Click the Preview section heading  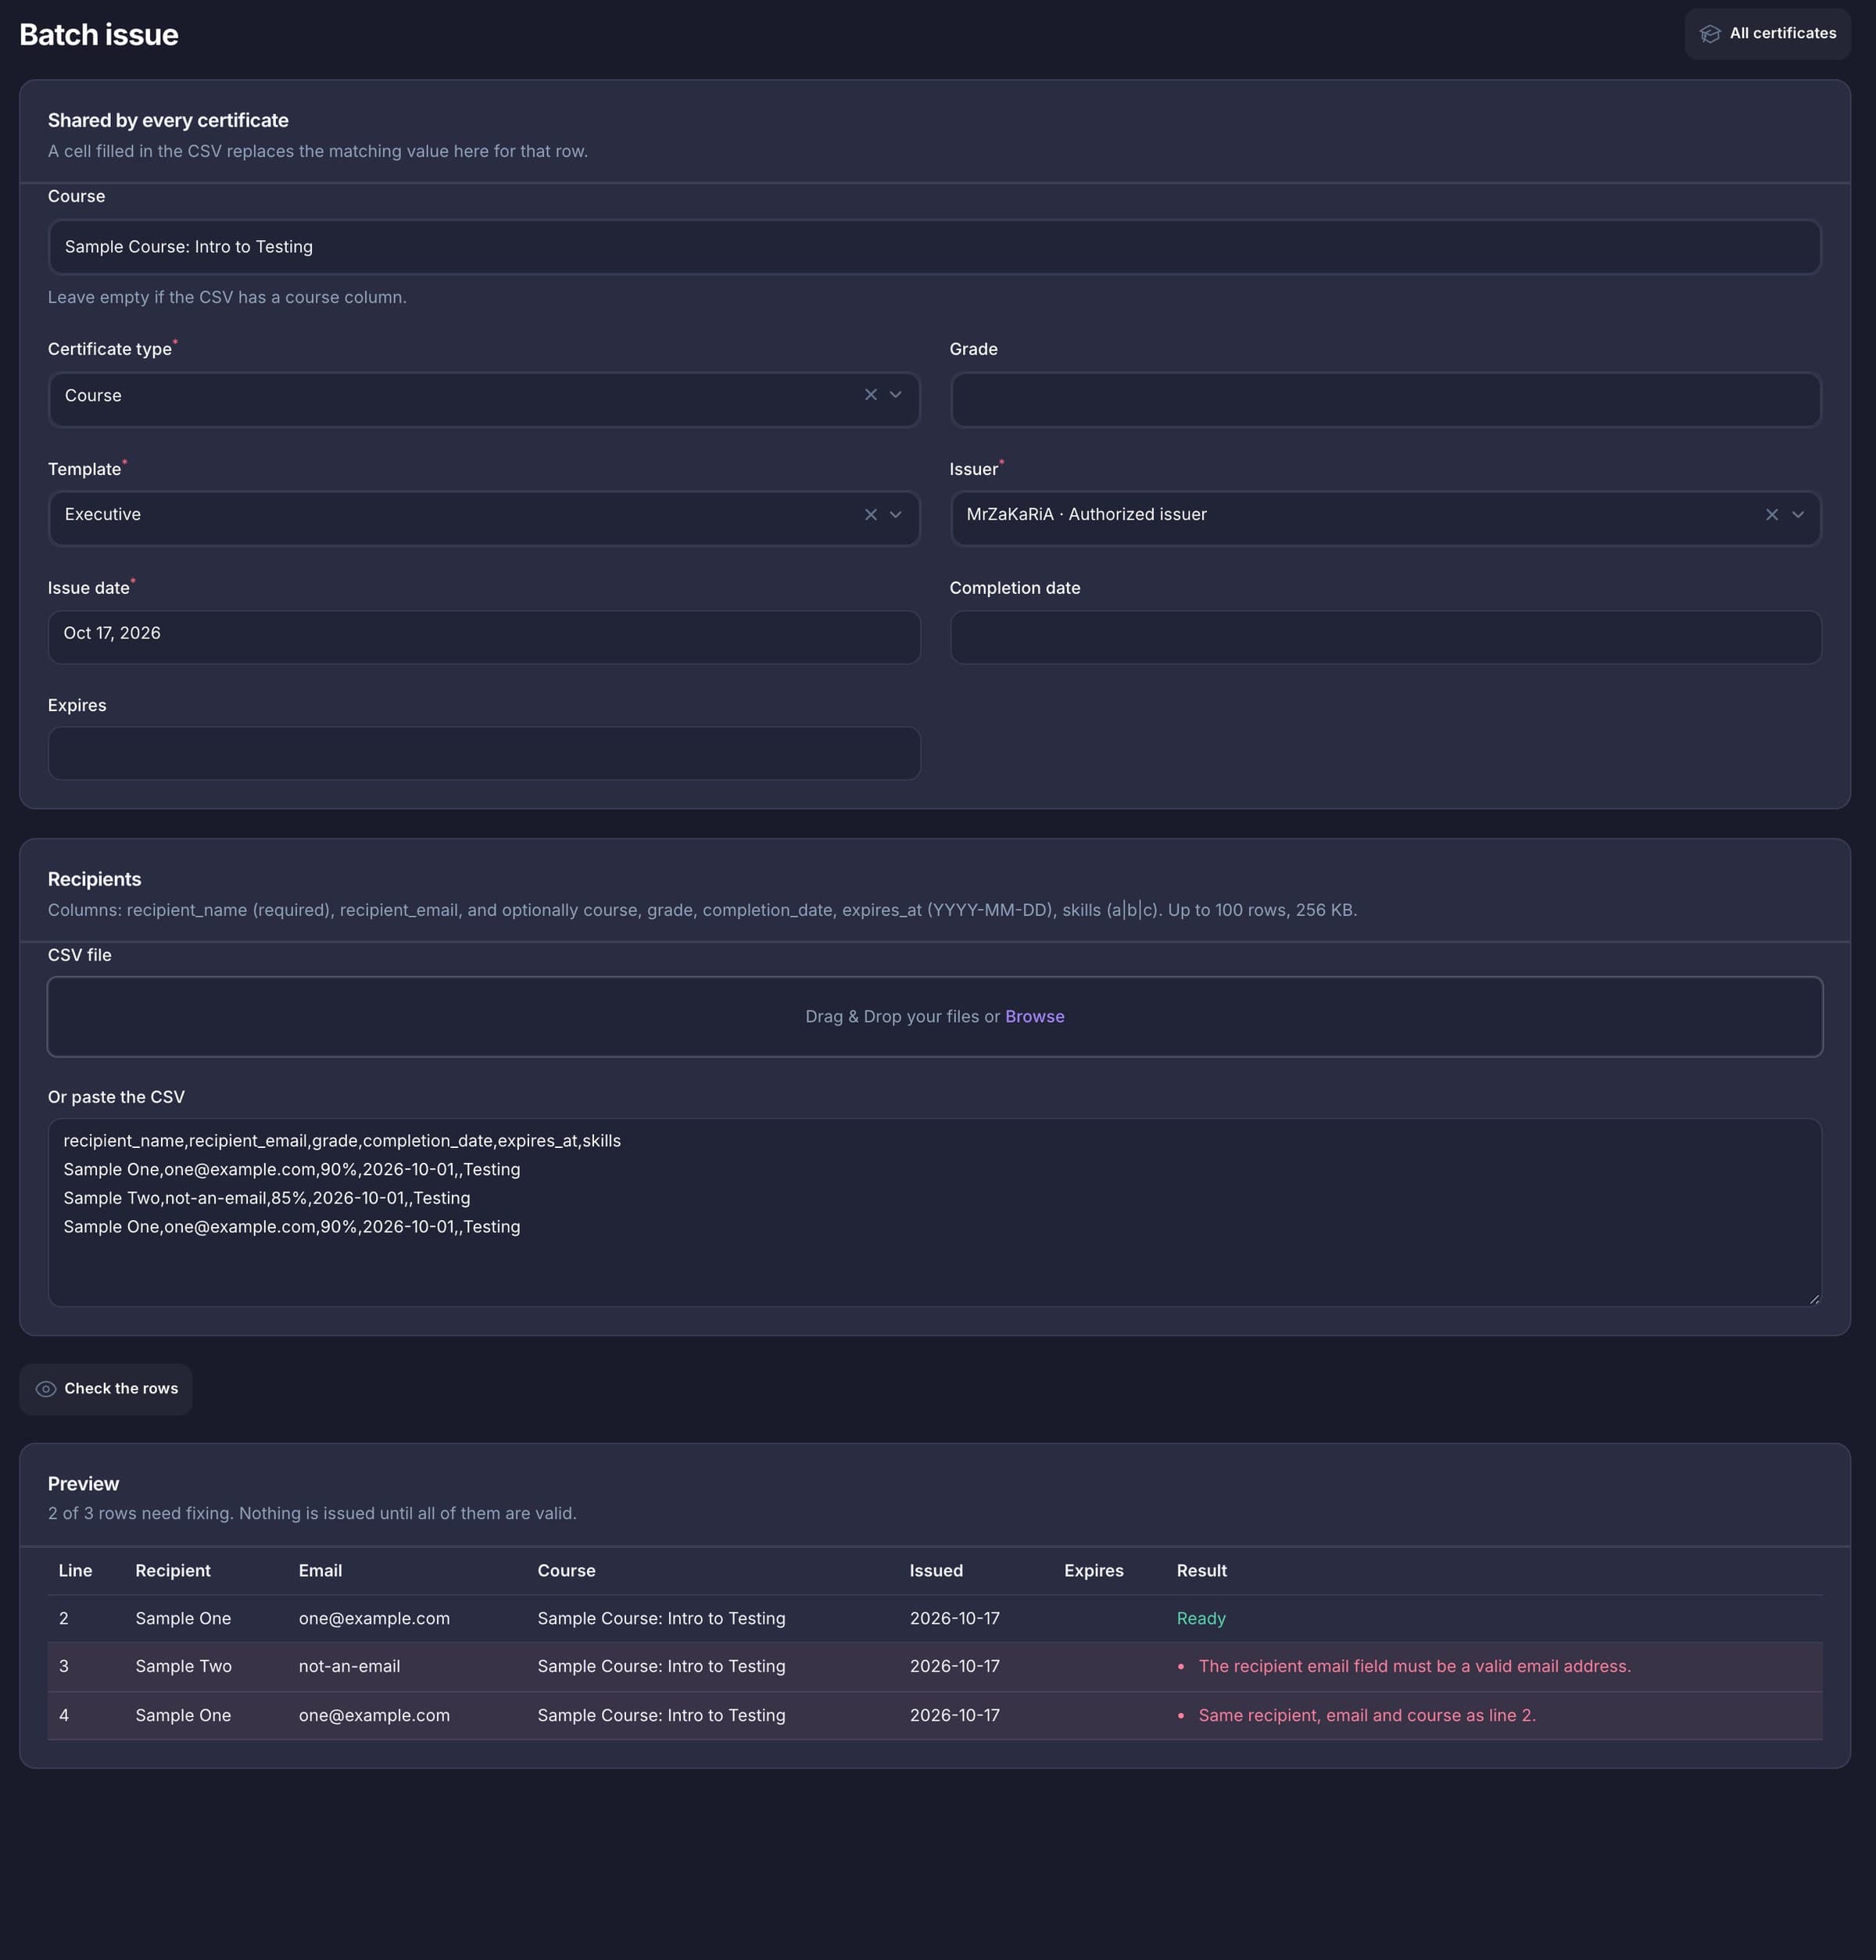(83, 1484)
